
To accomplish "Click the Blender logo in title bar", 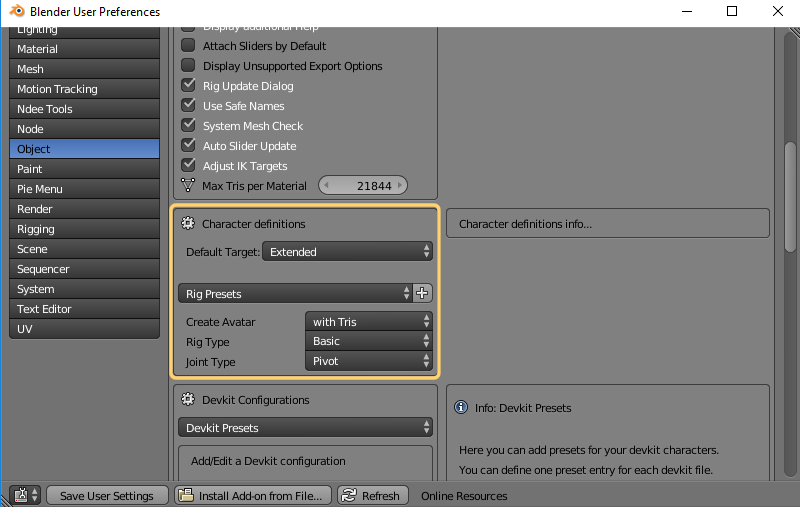I will (x=16, y=11).
